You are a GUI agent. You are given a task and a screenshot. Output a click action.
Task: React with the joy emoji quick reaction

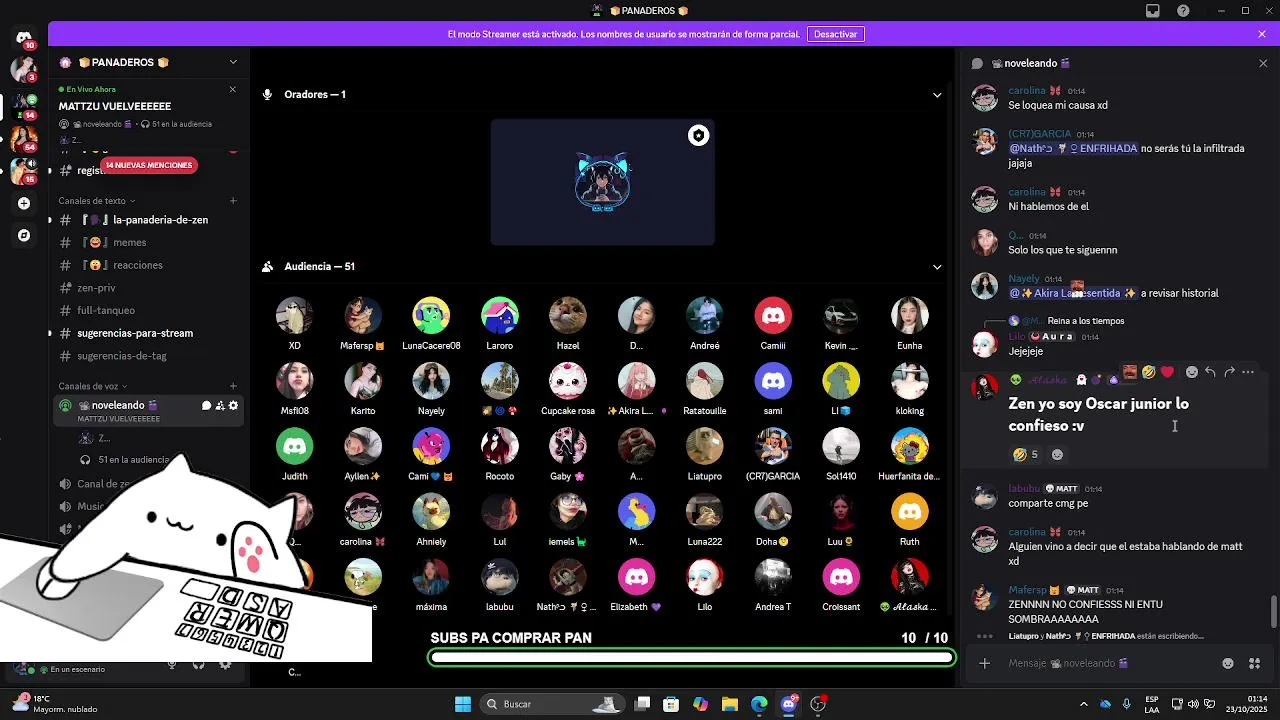[x=1148, y=372]
